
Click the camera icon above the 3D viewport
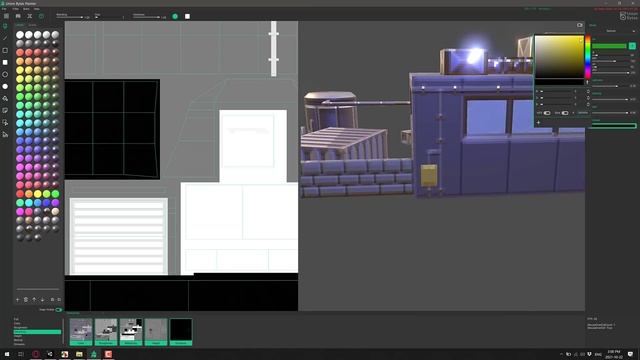click(580, 25)
